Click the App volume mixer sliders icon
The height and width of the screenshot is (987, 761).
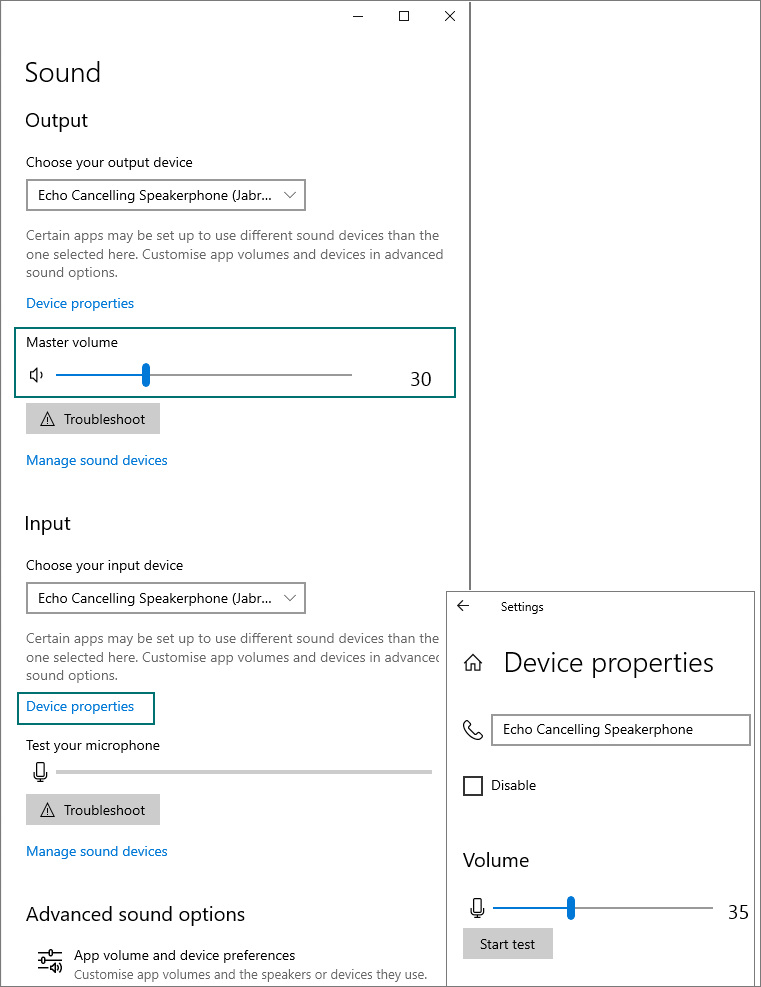click(50, 963)
